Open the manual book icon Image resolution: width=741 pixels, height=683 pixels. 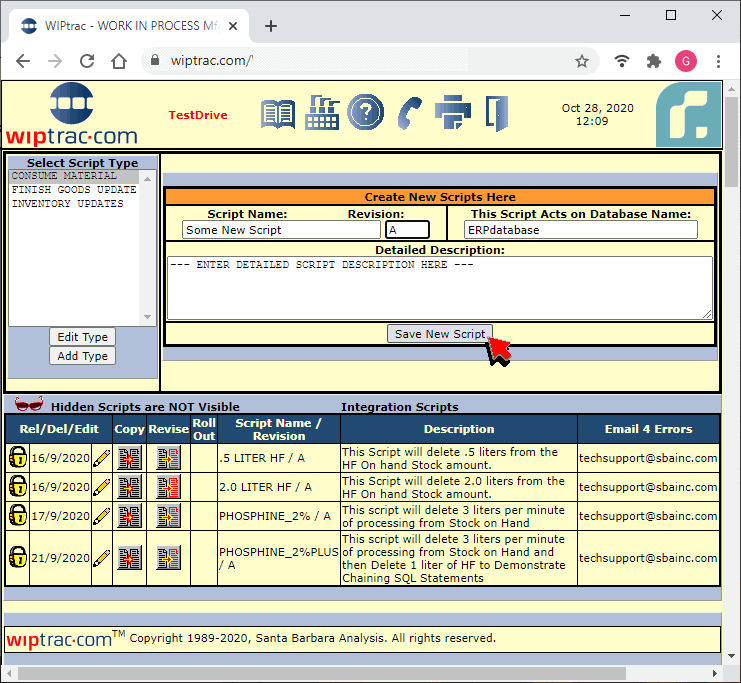pos(278,113)
